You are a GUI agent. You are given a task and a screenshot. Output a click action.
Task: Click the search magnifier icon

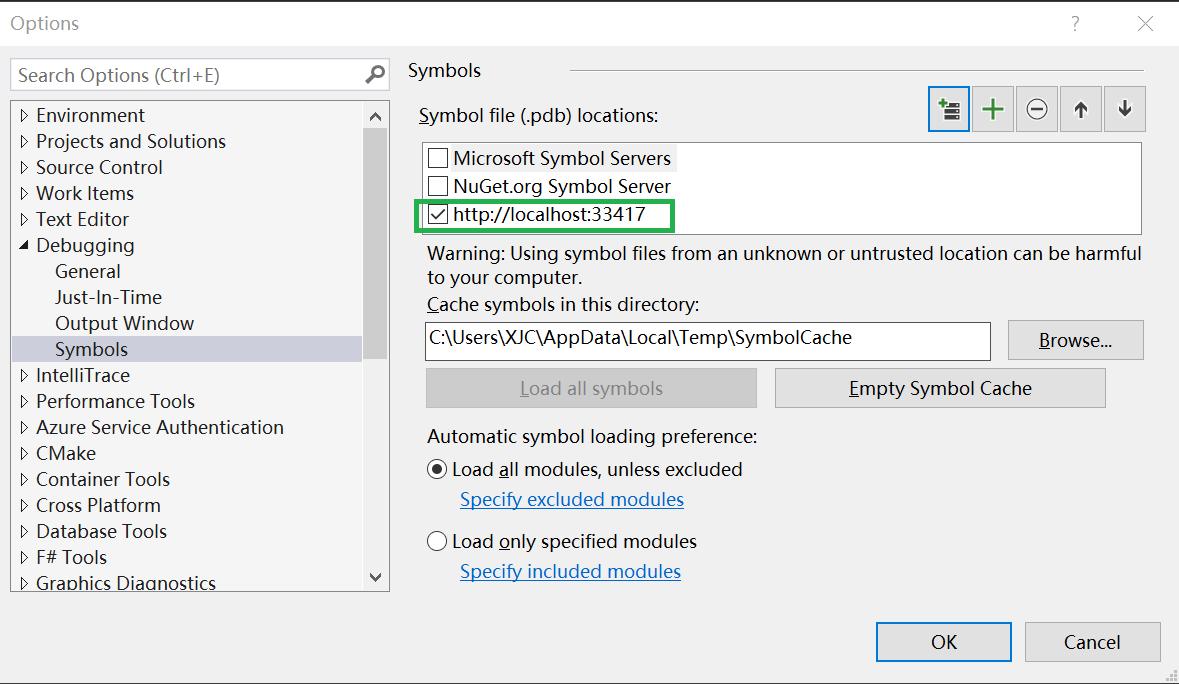coord(375,75)
